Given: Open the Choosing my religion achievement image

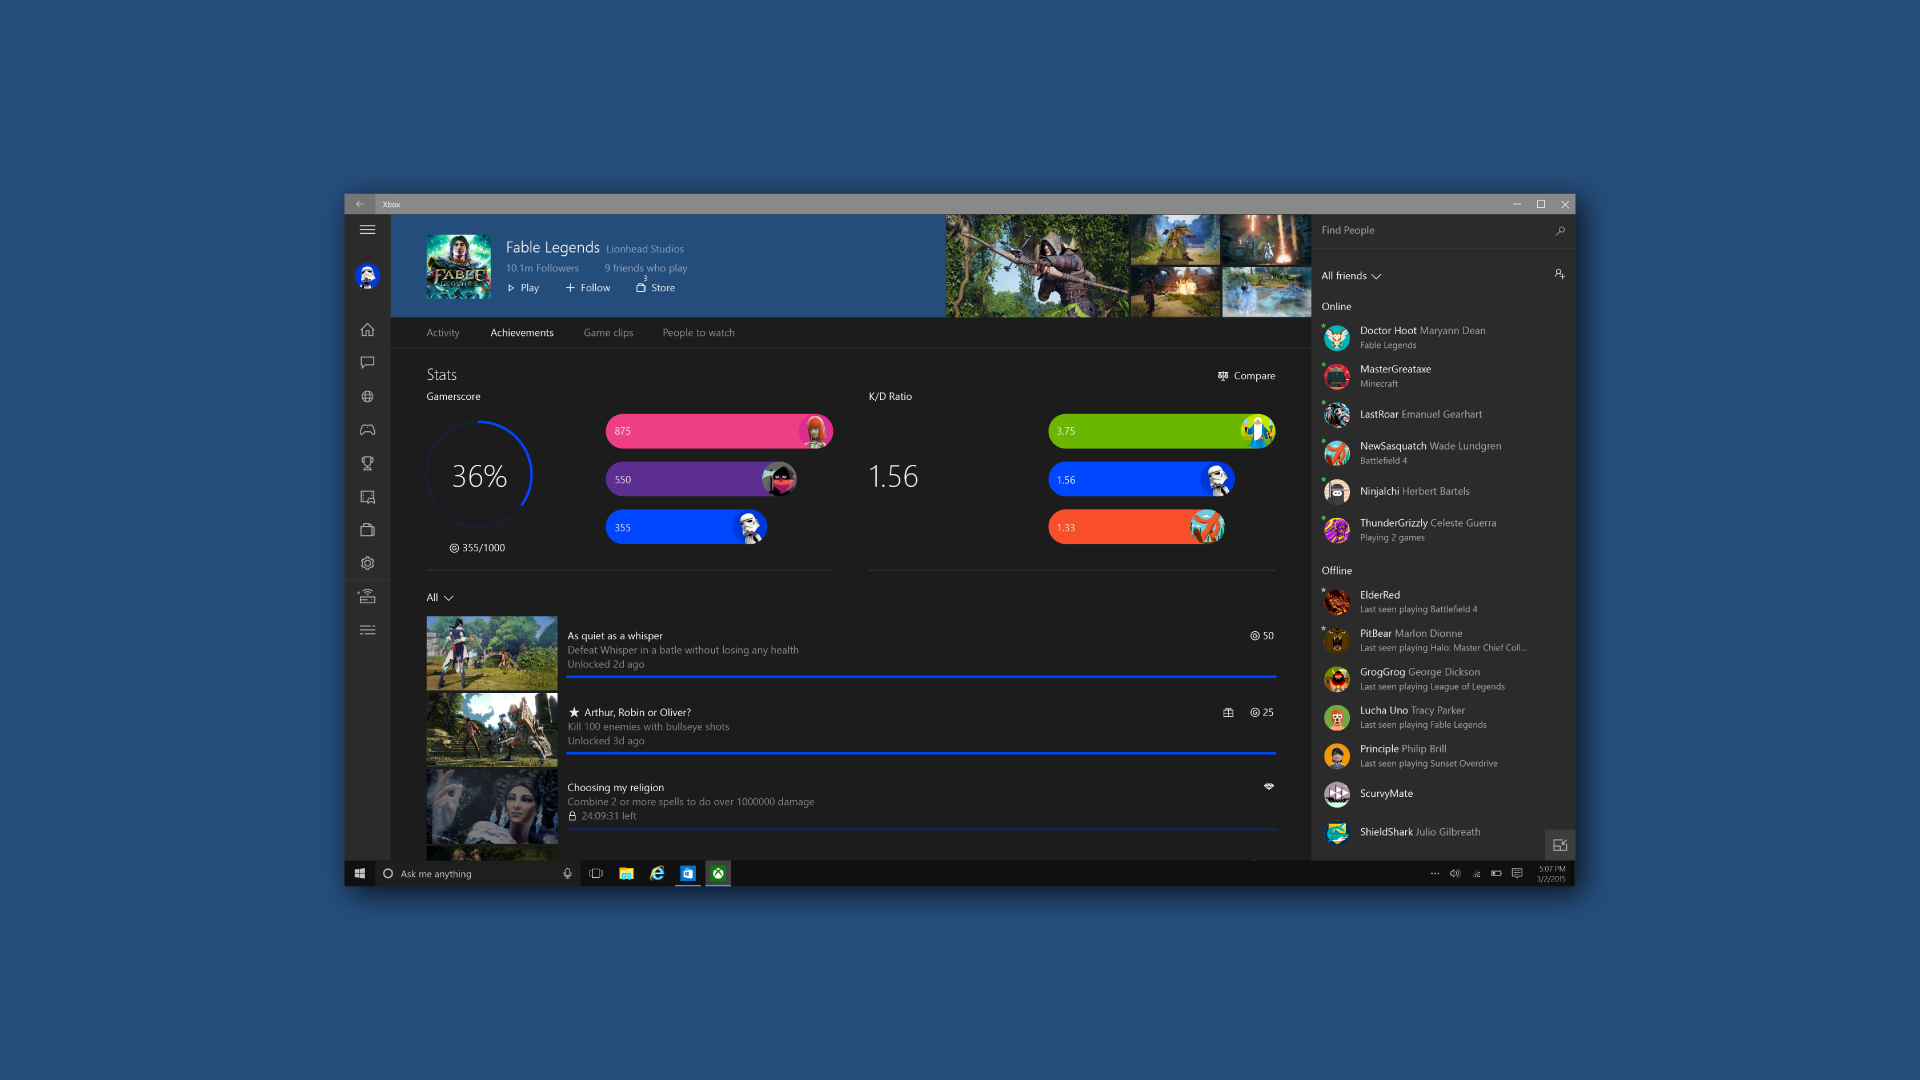Looking at the screenshot, I should 491,807.
